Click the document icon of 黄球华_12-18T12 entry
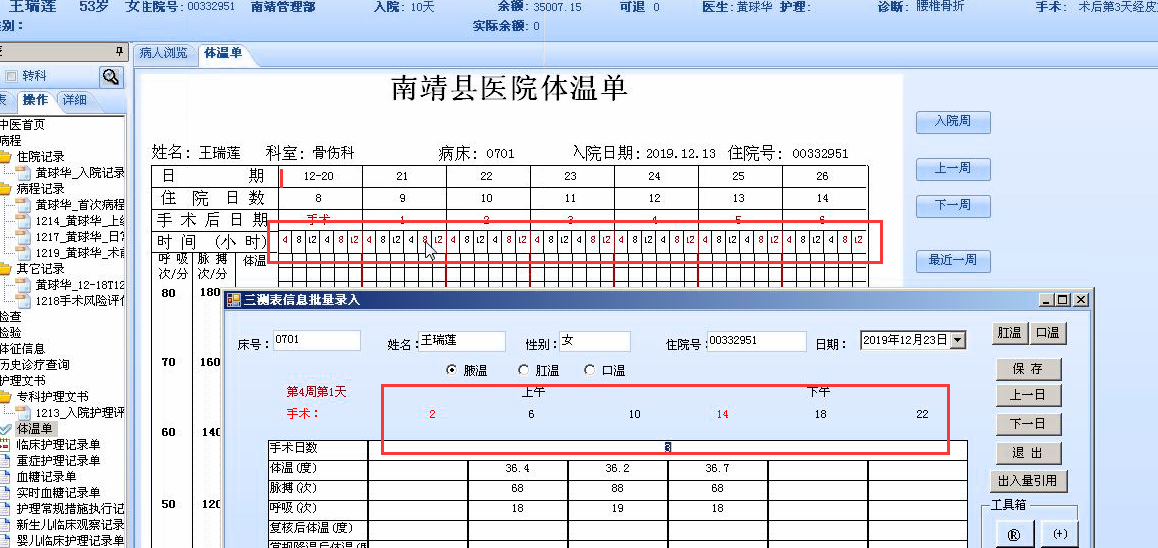The height and width of the screenshot is (548, 1158). pyautogui.click(x=24, y=285)
